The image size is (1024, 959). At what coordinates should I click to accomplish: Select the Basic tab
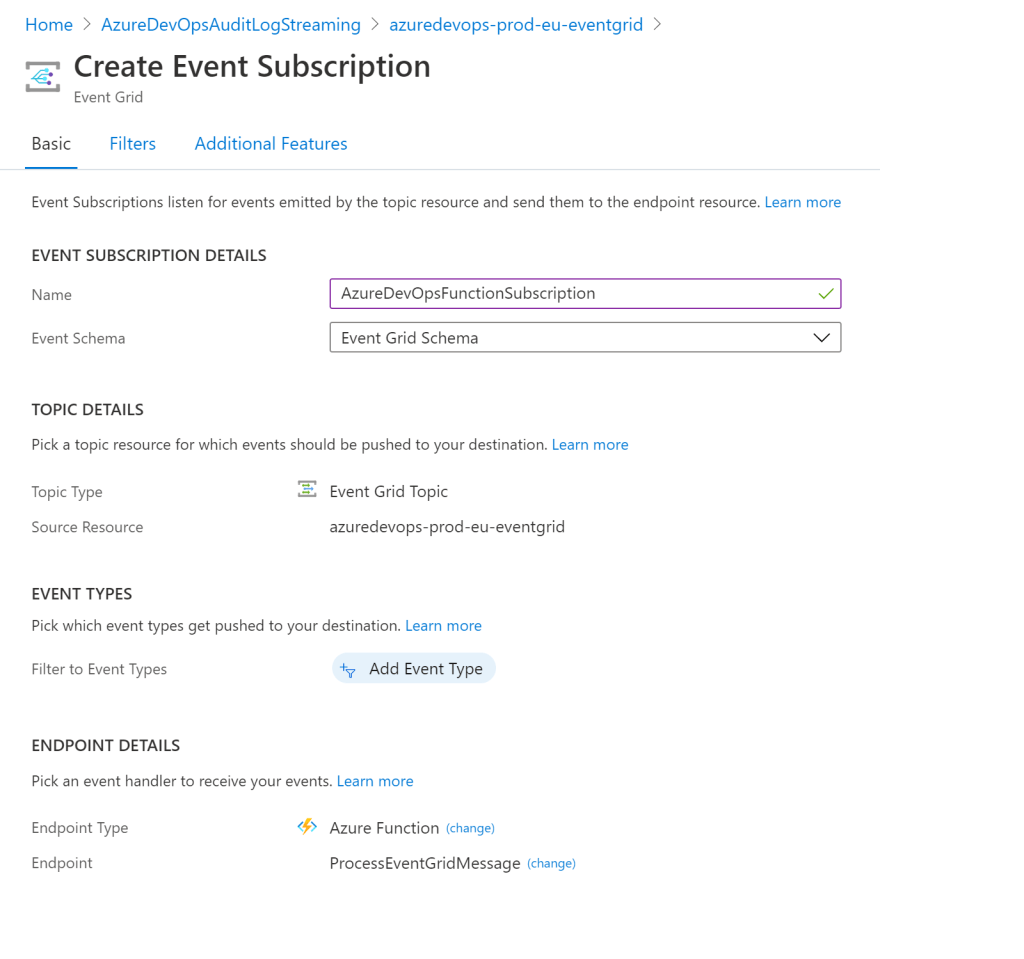[x=51, y=144]
